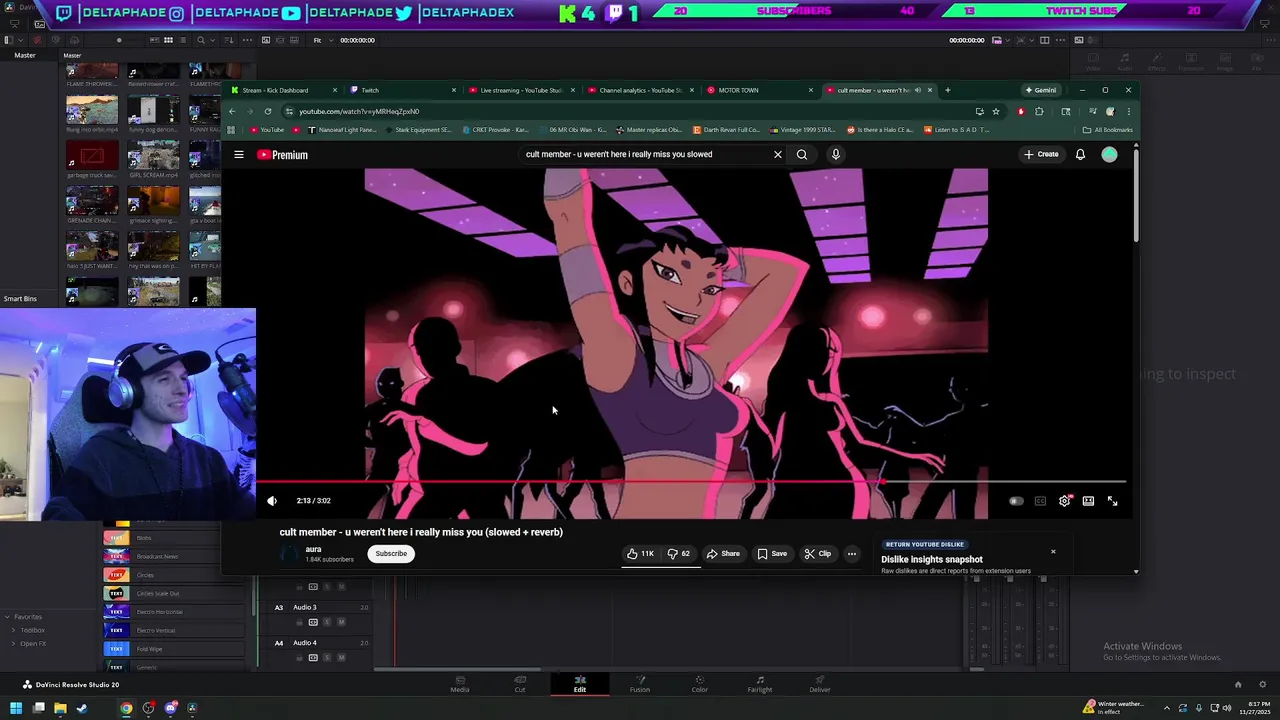Screen dimensions: 1280x720
Task: Click the Clip button below video
Action: point(818,554)
